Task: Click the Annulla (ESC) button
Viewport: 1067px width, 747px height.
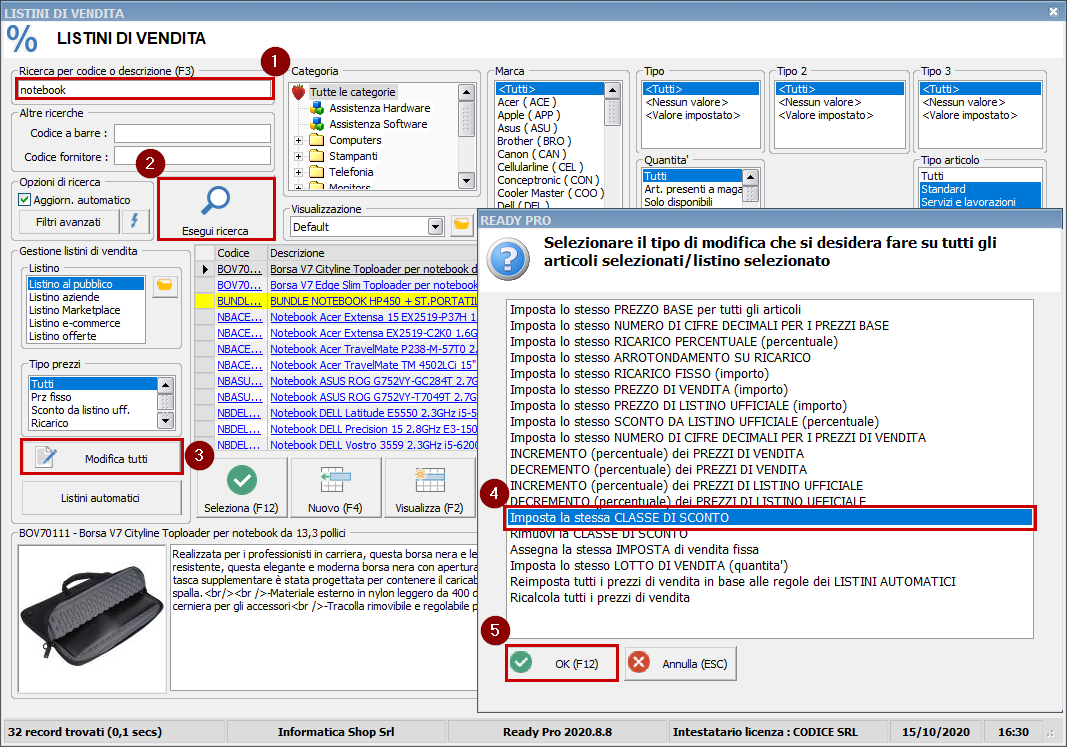Action: pyautogui.click(x=680, y=663)
